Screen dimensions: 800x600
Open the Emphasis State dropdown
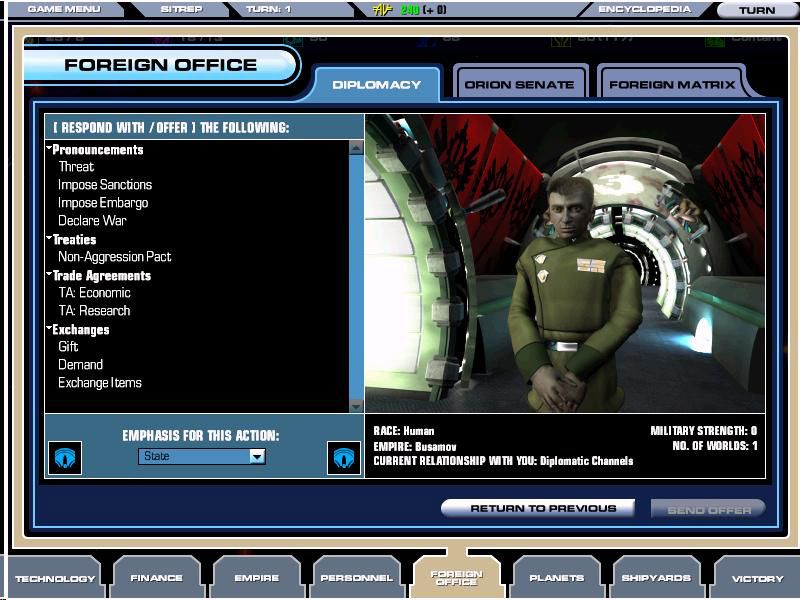[x=257, y=456]
